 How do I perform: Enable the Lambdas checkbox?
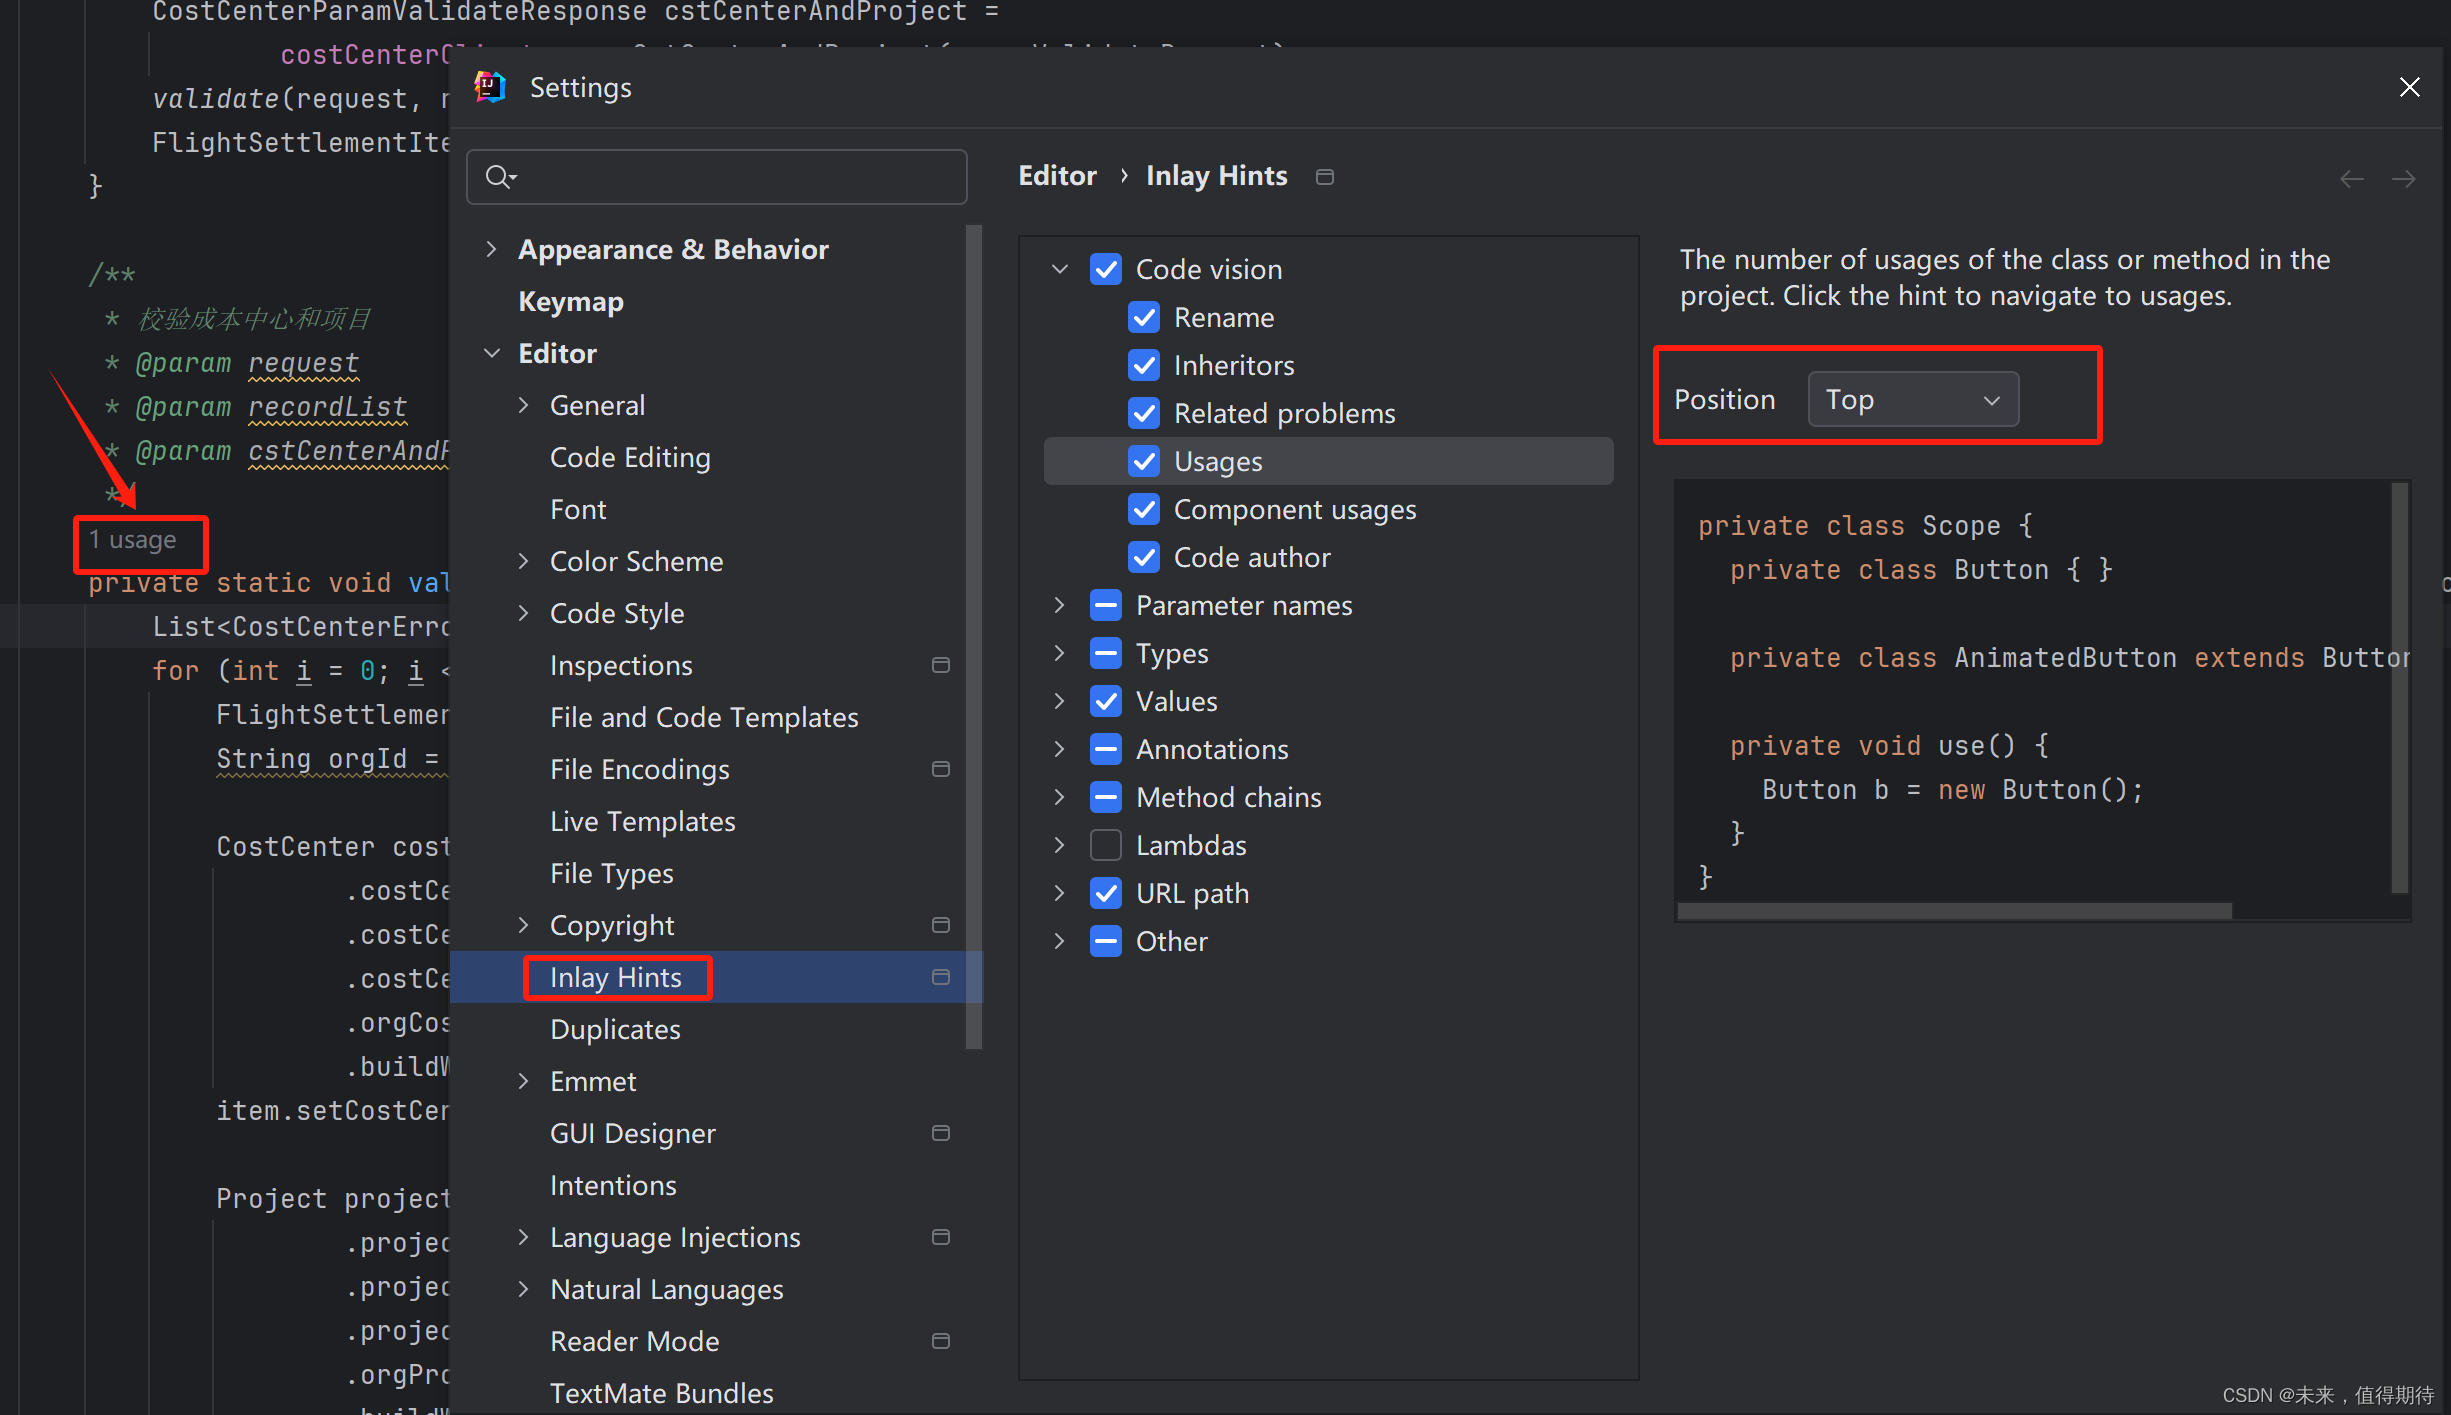pos(1106,845)
